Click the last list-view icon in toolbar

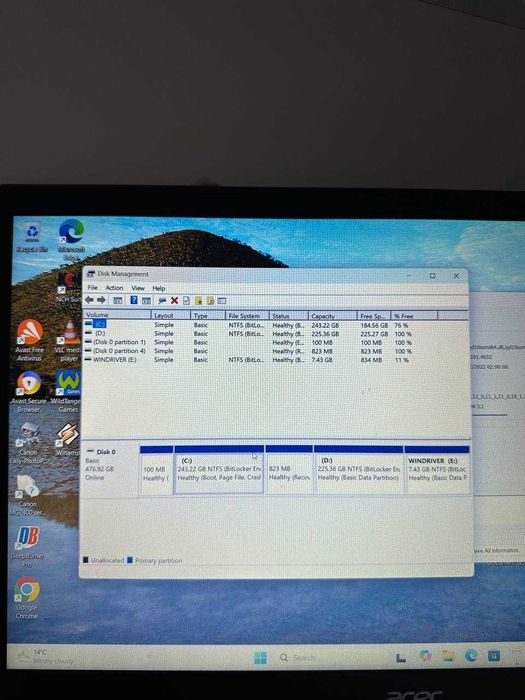222,300
